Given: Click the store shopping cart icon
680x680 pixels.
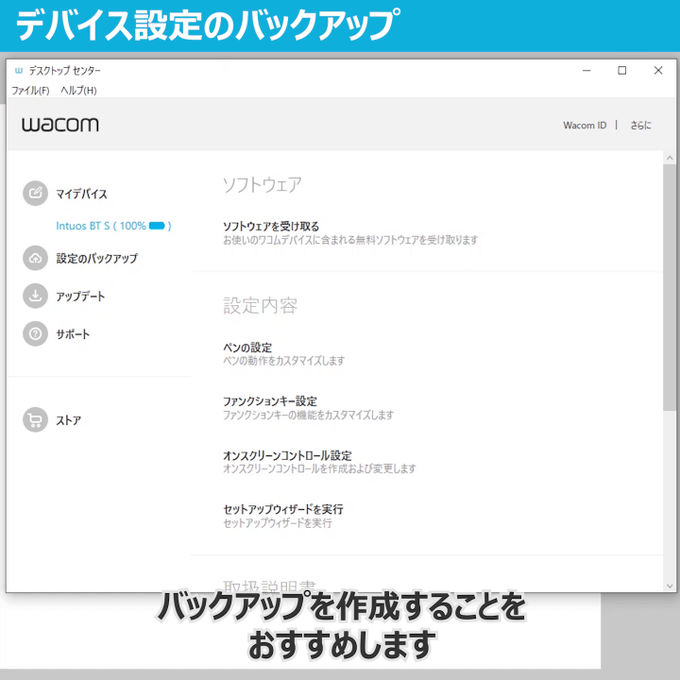Looking at the screenshot, I should (x=35, y=419).
